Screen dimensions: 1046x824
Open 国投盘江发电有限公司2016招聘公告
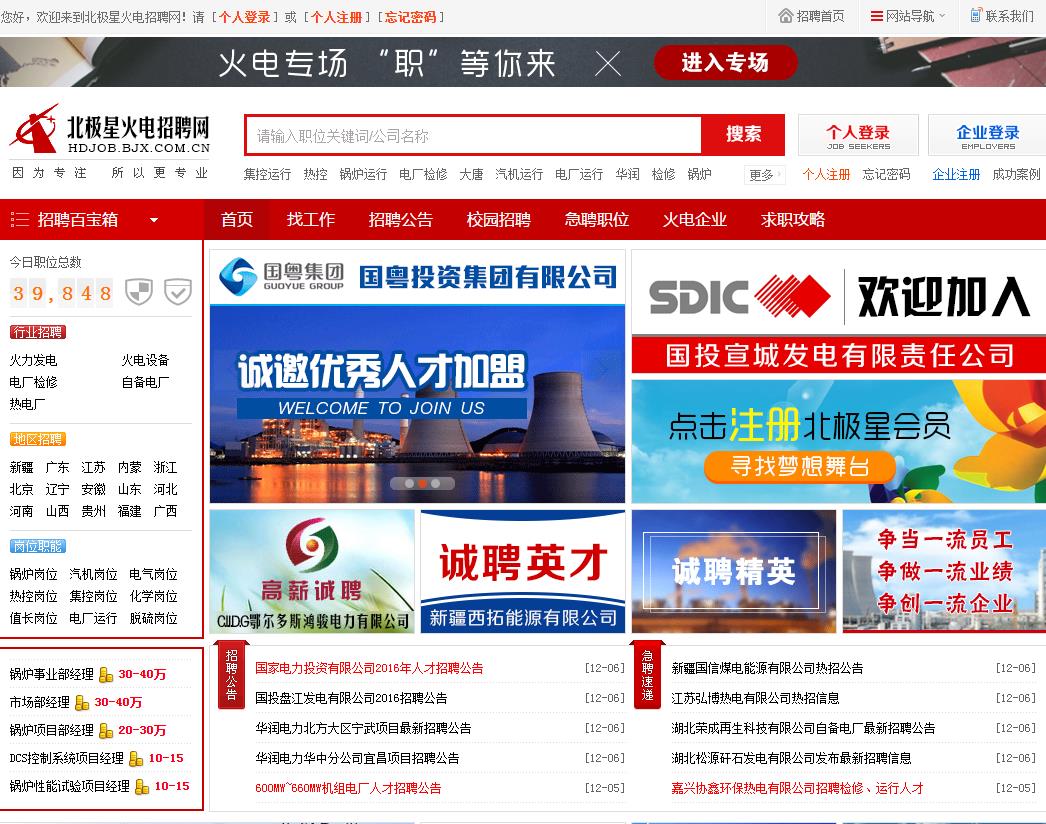point(351,698)
